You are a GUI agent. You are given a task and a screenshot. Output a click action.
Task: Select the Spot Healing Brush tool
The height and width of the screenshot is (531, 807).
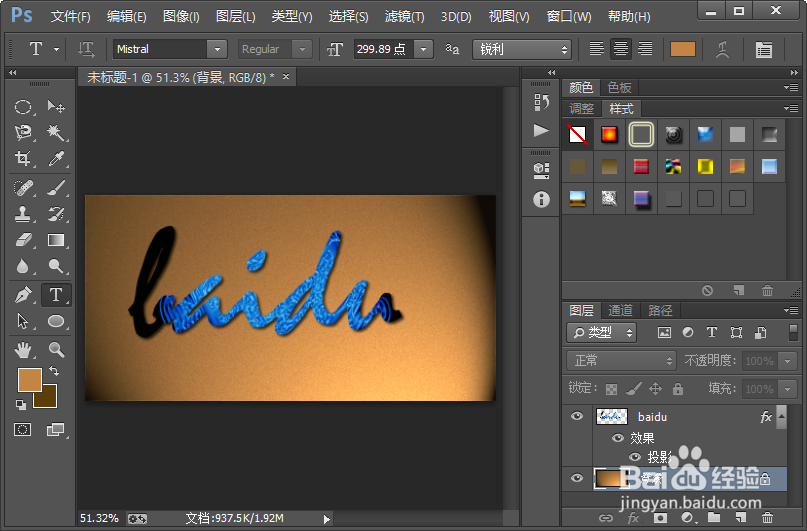tap(22, 188)
